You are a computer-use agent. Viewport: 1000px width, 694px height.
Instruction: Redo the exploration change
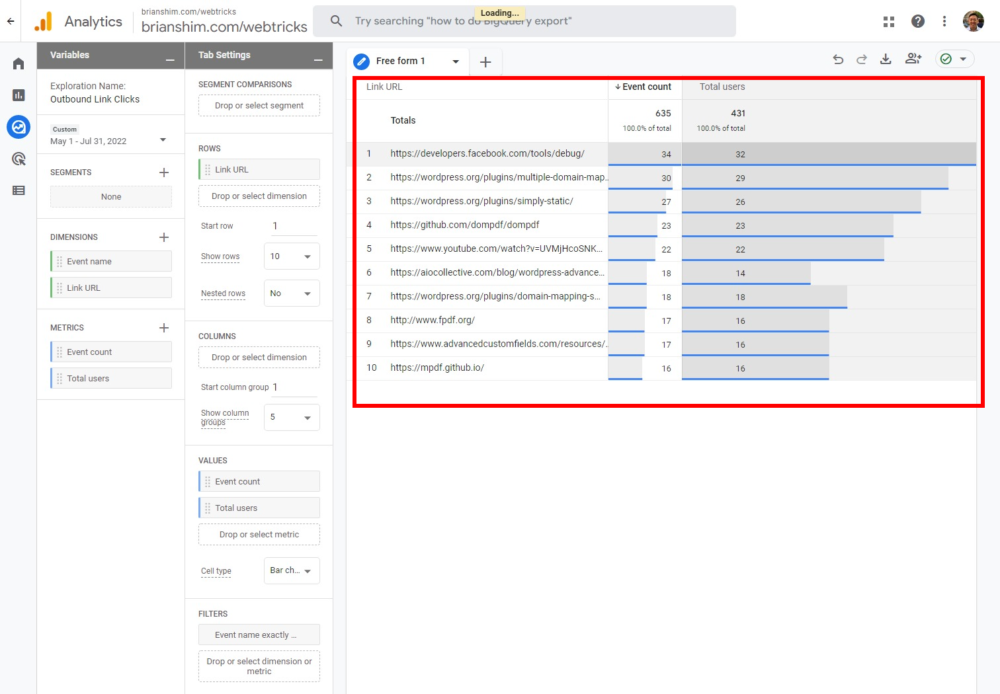(x=861, y=59)
